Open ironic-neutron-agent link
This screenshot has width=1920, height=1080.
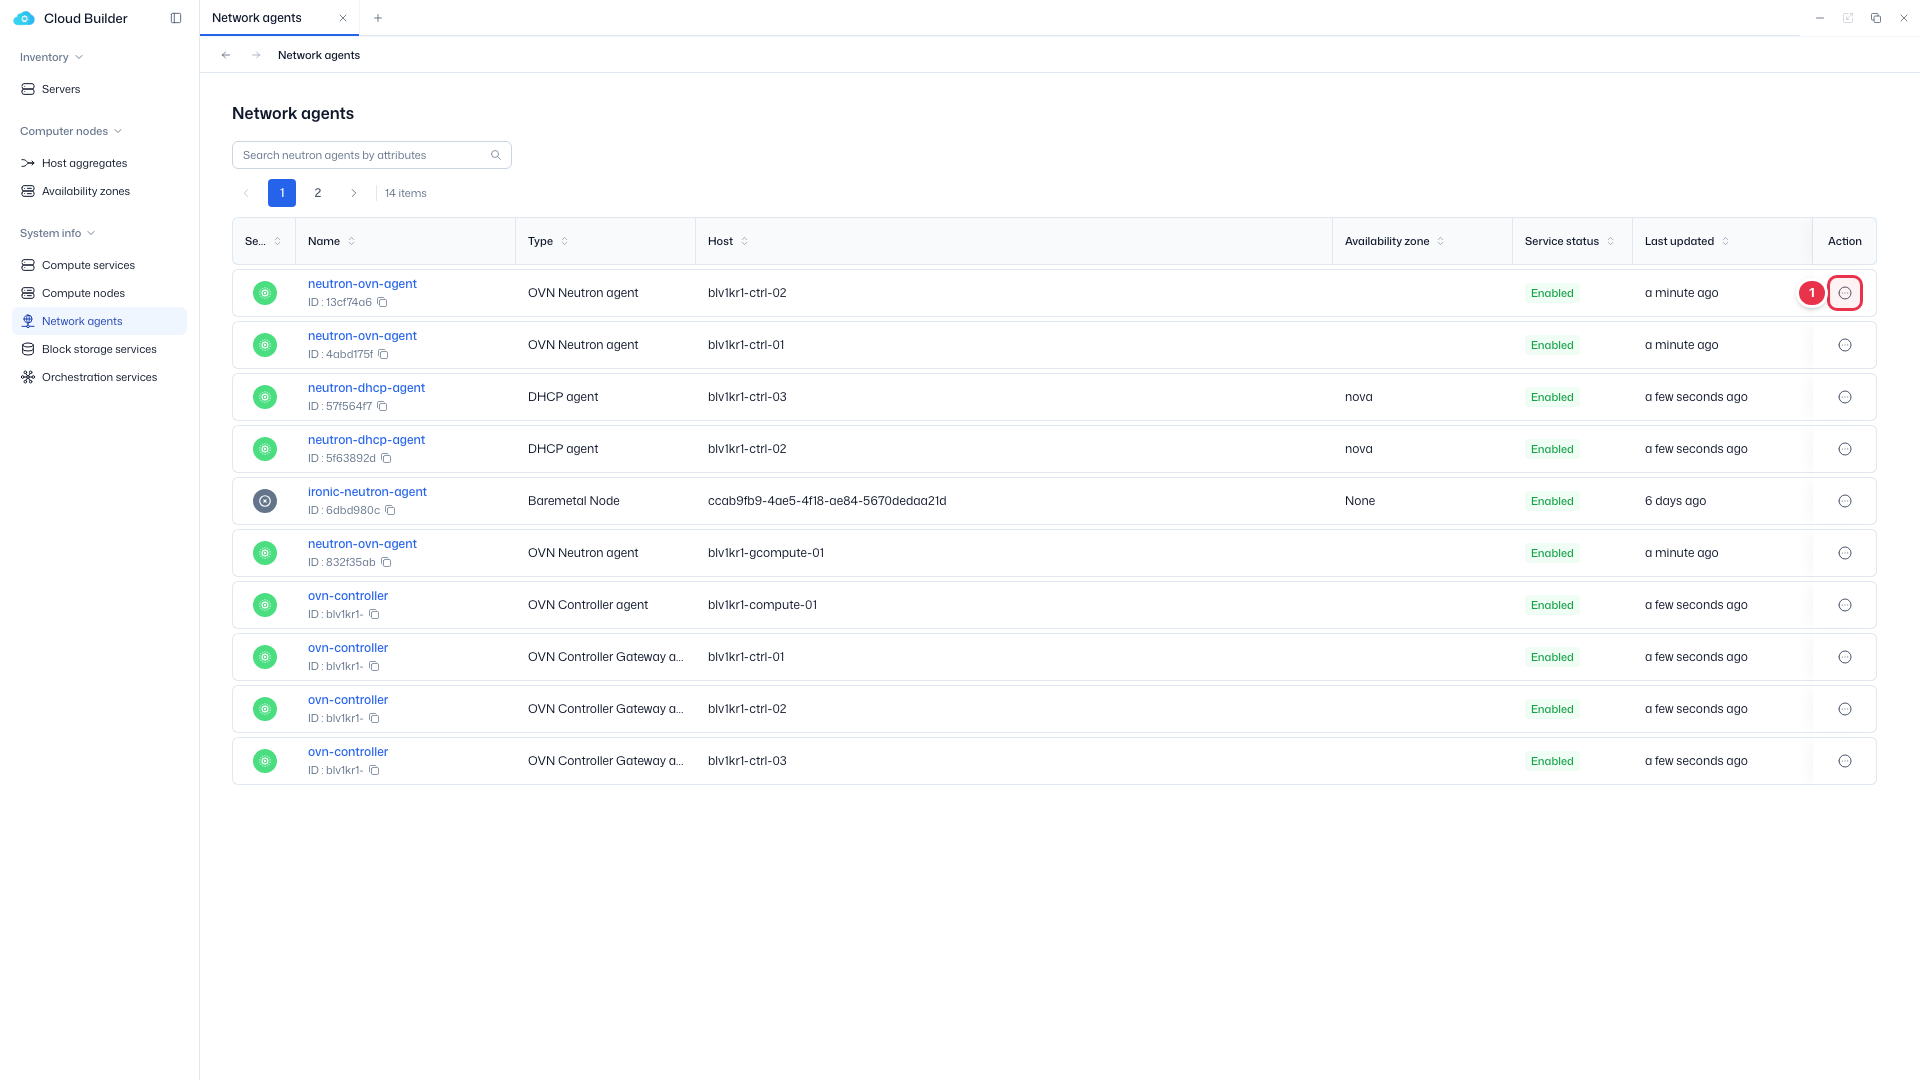(x=367, y=492)
